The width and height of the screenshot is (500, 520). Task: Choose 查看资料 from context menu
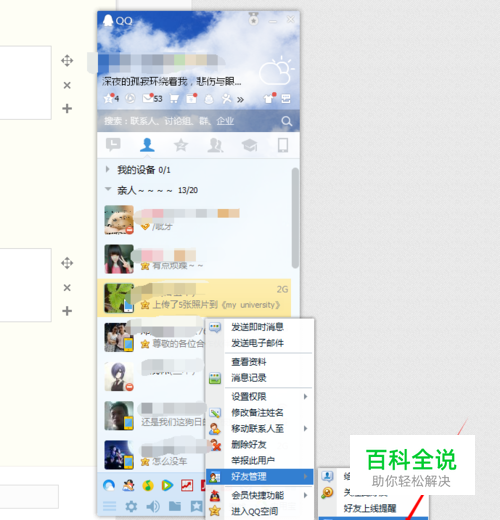[249, 362]
